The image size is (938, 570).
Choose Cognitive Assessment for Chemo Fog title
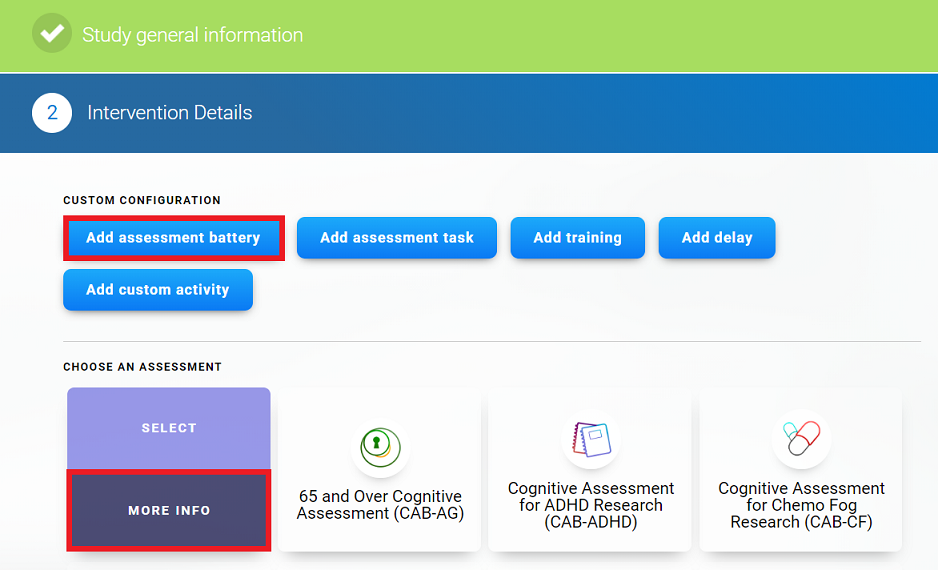click(801, 504)
